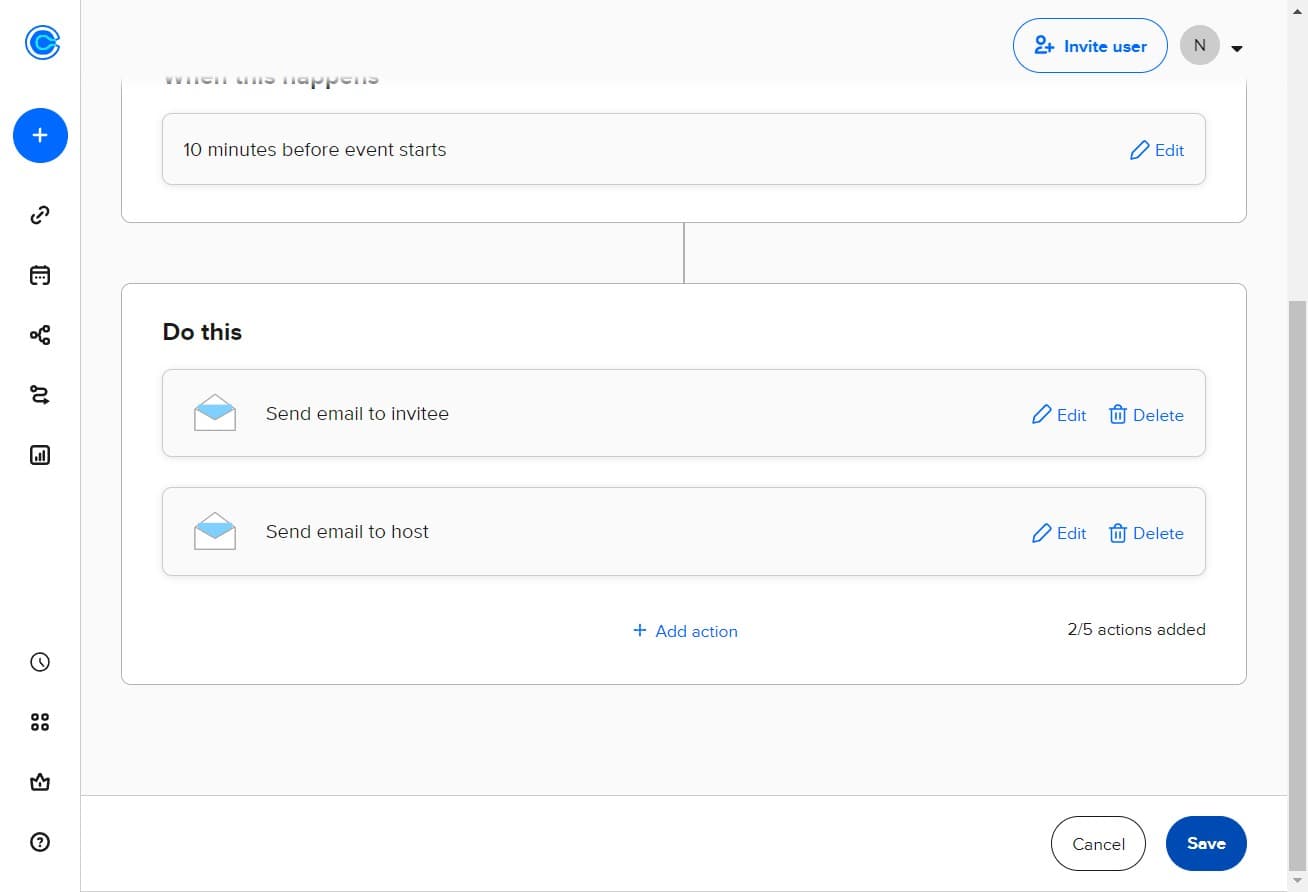Open Meetings calendar icon in sidebar
This screenshot has width=1308, height=892.
[x=40, y=275]
